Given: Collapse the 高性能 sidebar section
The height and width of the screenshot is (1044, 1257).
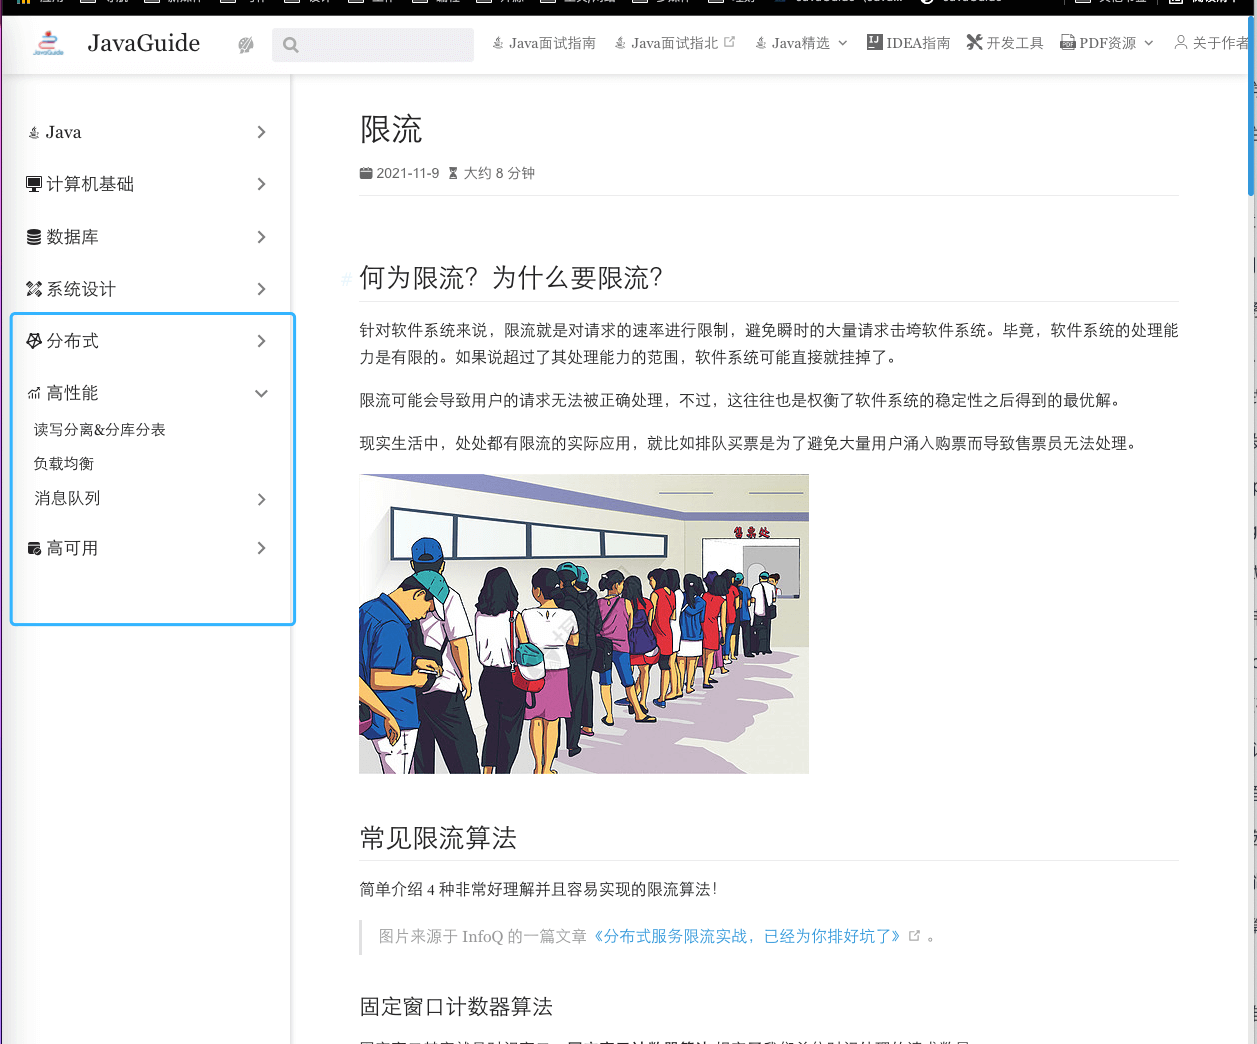Looking at the screenshot, I should [x=261, y=393].
